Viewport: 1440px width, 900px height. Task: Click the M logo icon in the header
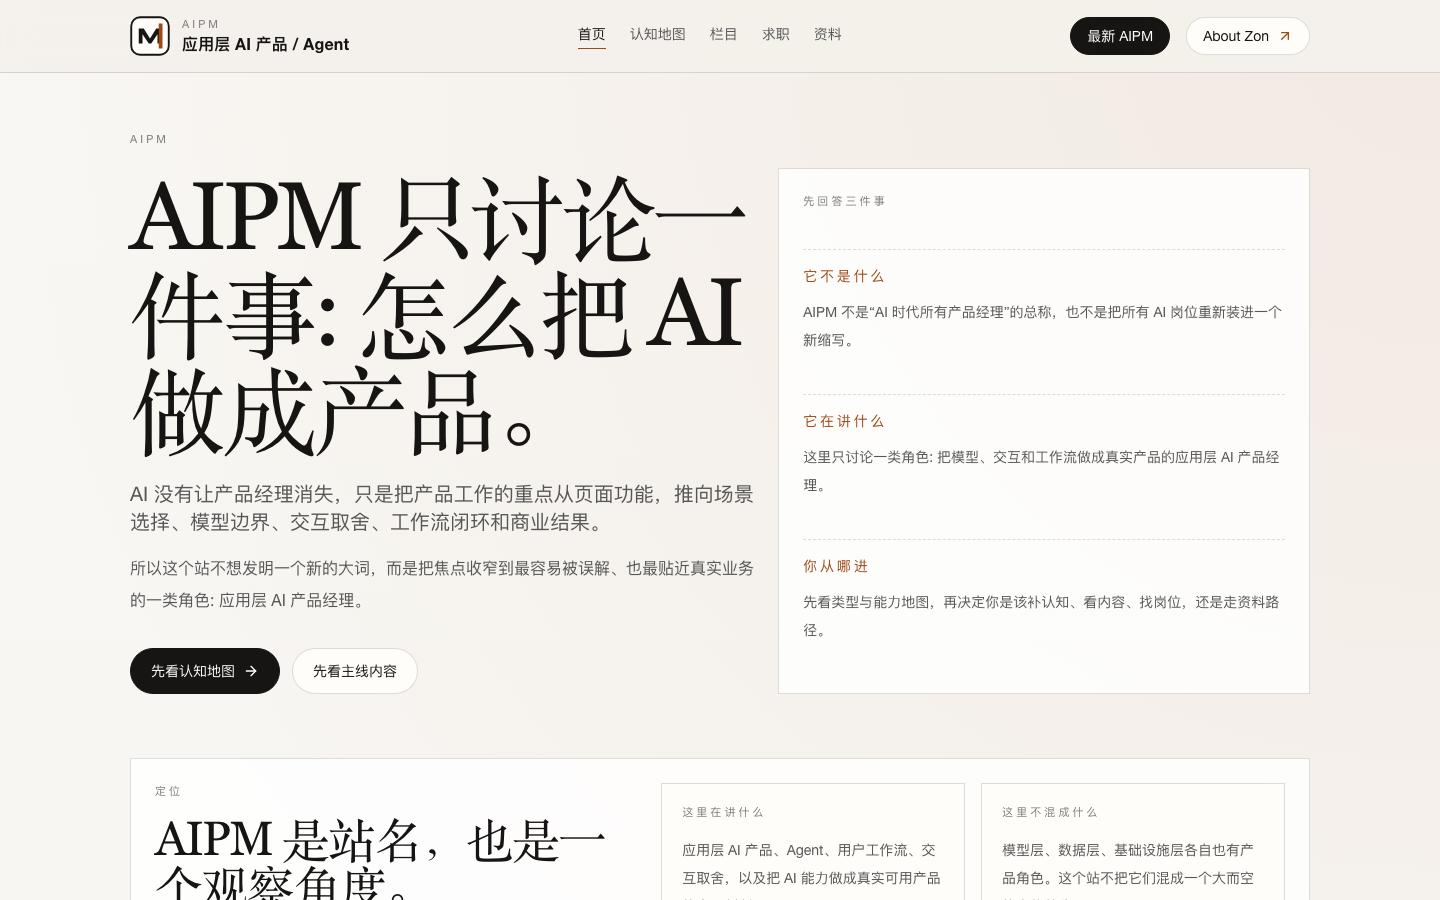point(150,36)
